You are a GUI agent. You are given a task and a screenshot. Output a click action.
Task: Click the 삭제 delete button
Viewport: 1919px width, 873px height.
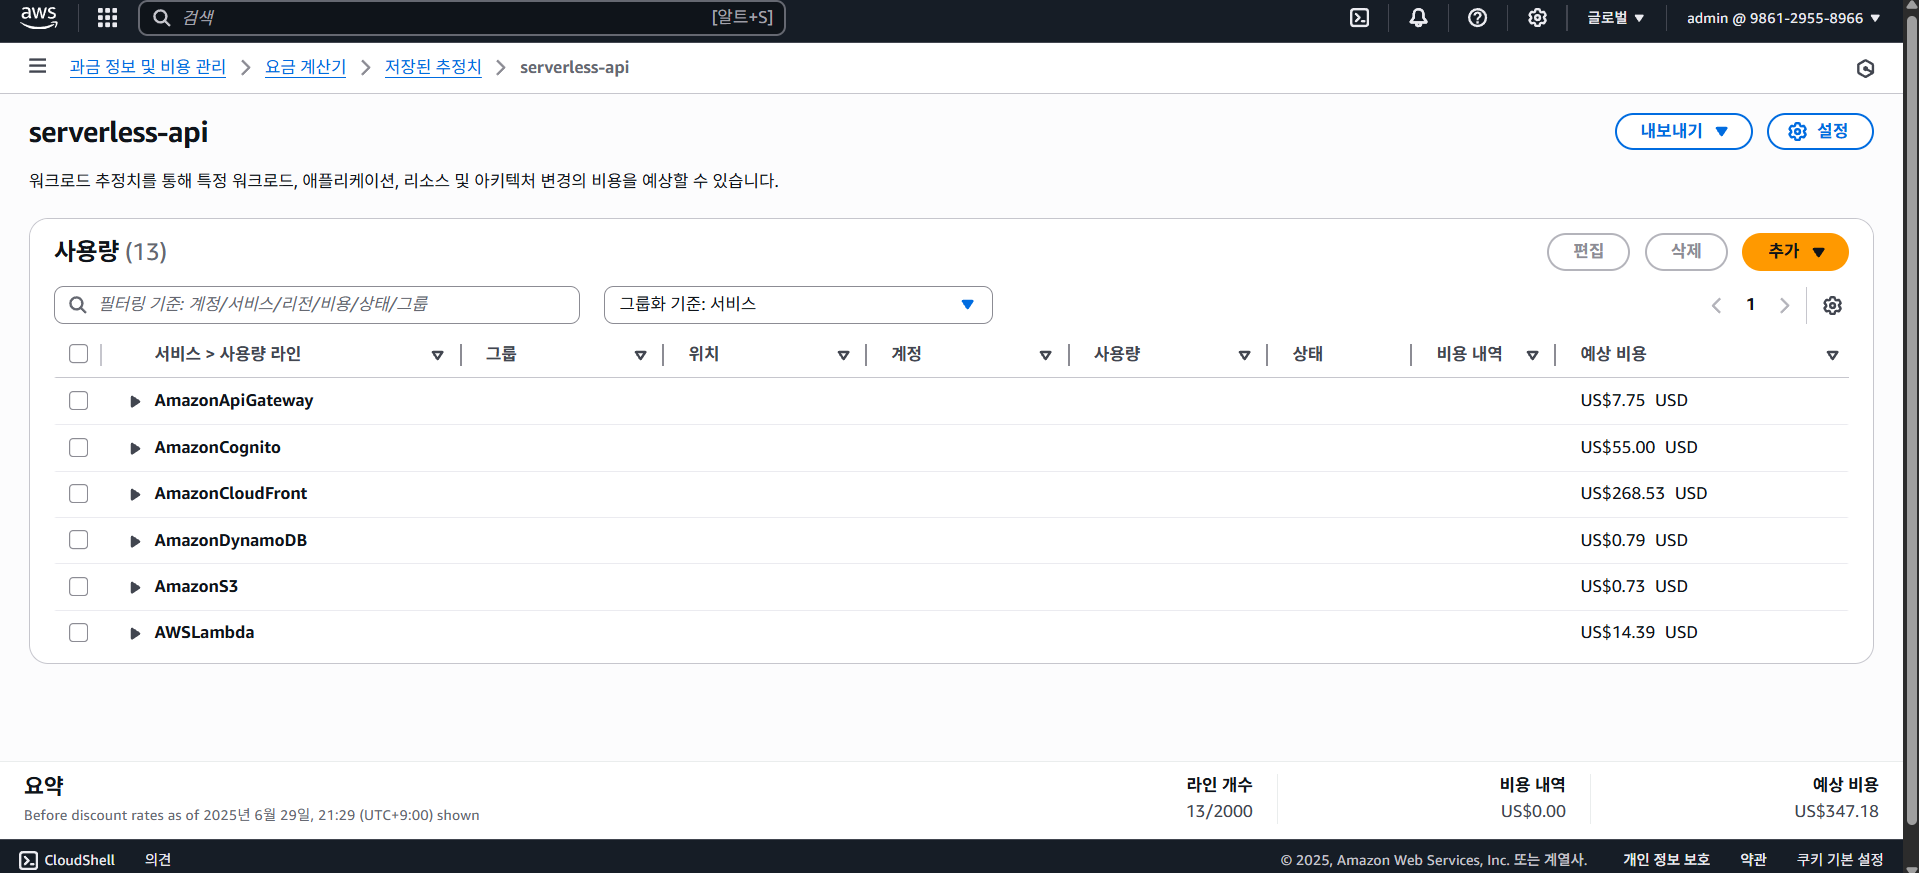click(1686, 252)
